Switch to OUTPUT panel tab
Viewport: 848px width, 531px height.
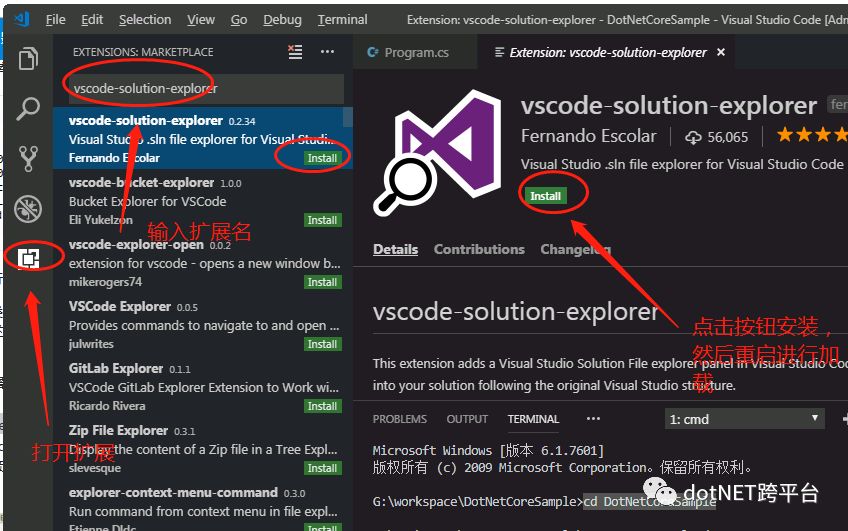click(467, 419)
